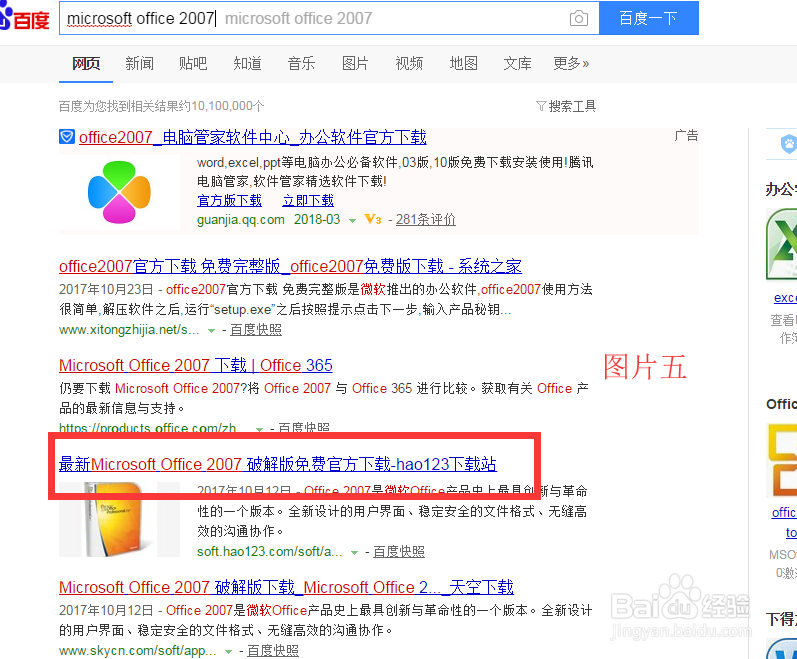Open the 贴吧 tab
Screen dimensions: 797x659
tap(193, 64)
